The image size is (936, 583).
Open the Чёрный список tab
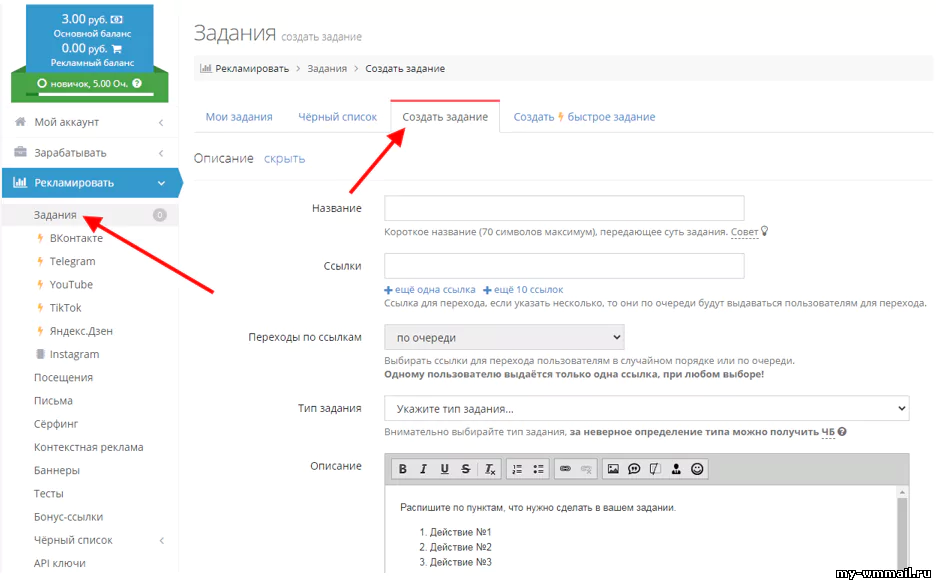click(x=337, y=117)
